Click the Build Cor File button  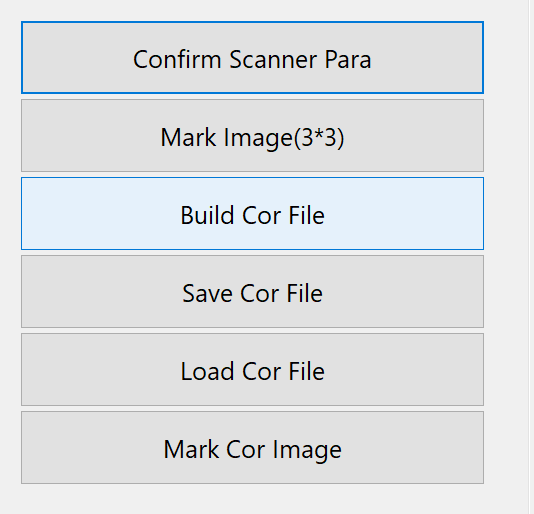tap(252, 213)
